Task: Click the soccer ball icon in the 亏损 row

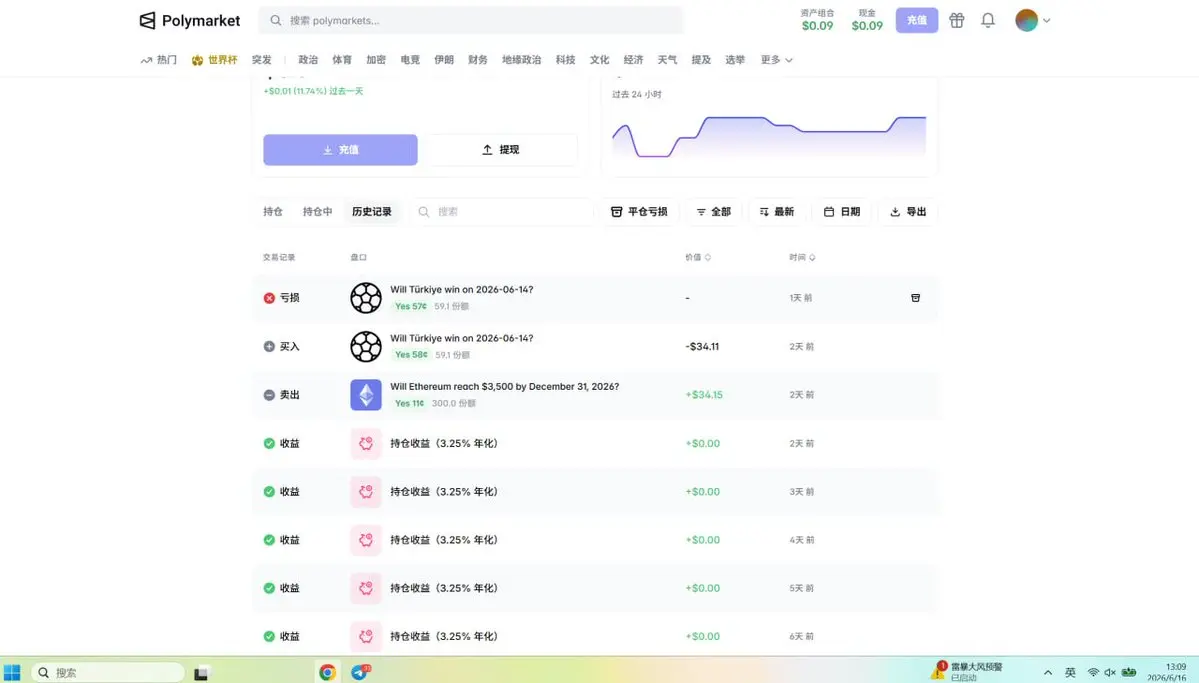Action: click(x=366, y=298)
